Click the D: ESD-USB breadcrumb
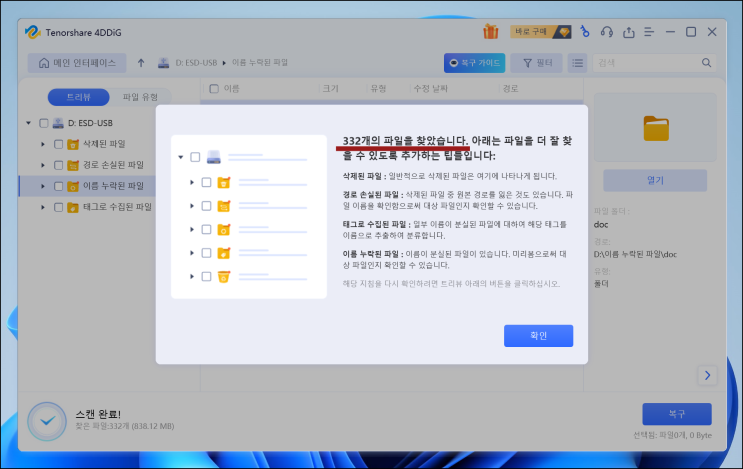 point(196,63)
